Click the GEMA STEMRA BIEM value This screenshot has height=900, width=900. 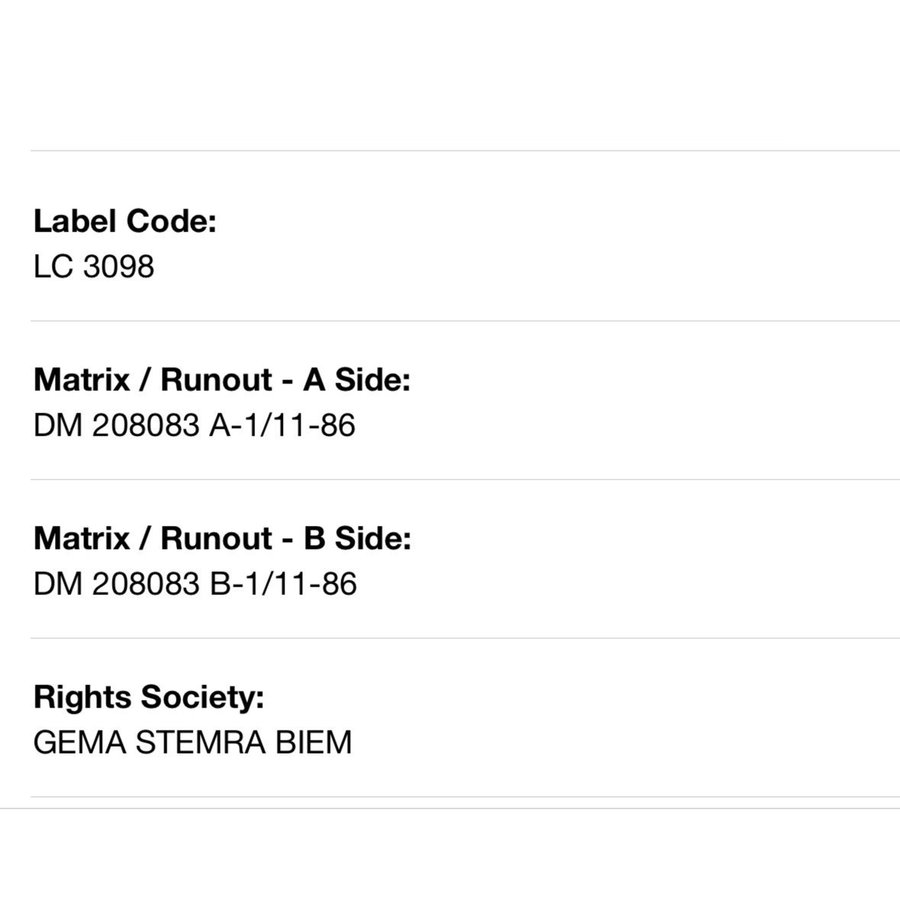click(x=193, y=742)
